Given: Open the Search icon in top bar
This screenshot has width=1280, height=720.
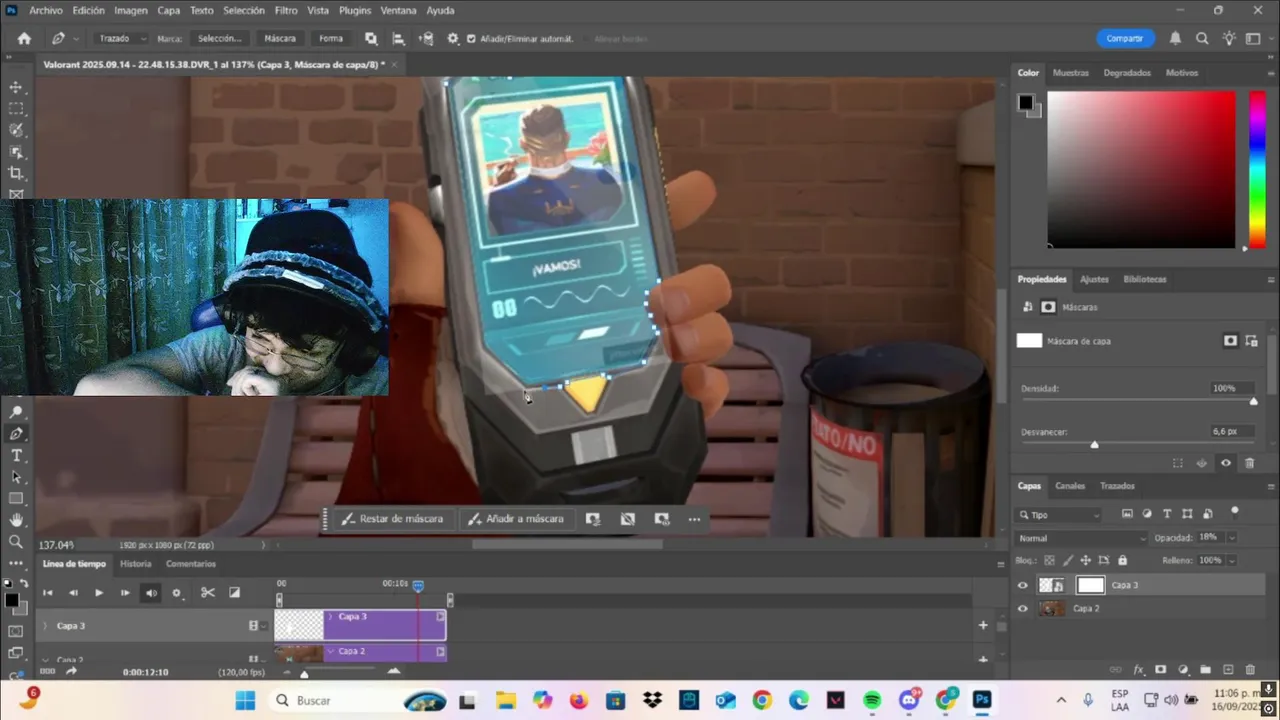Looking at the screenshot, I should 1202,38.
